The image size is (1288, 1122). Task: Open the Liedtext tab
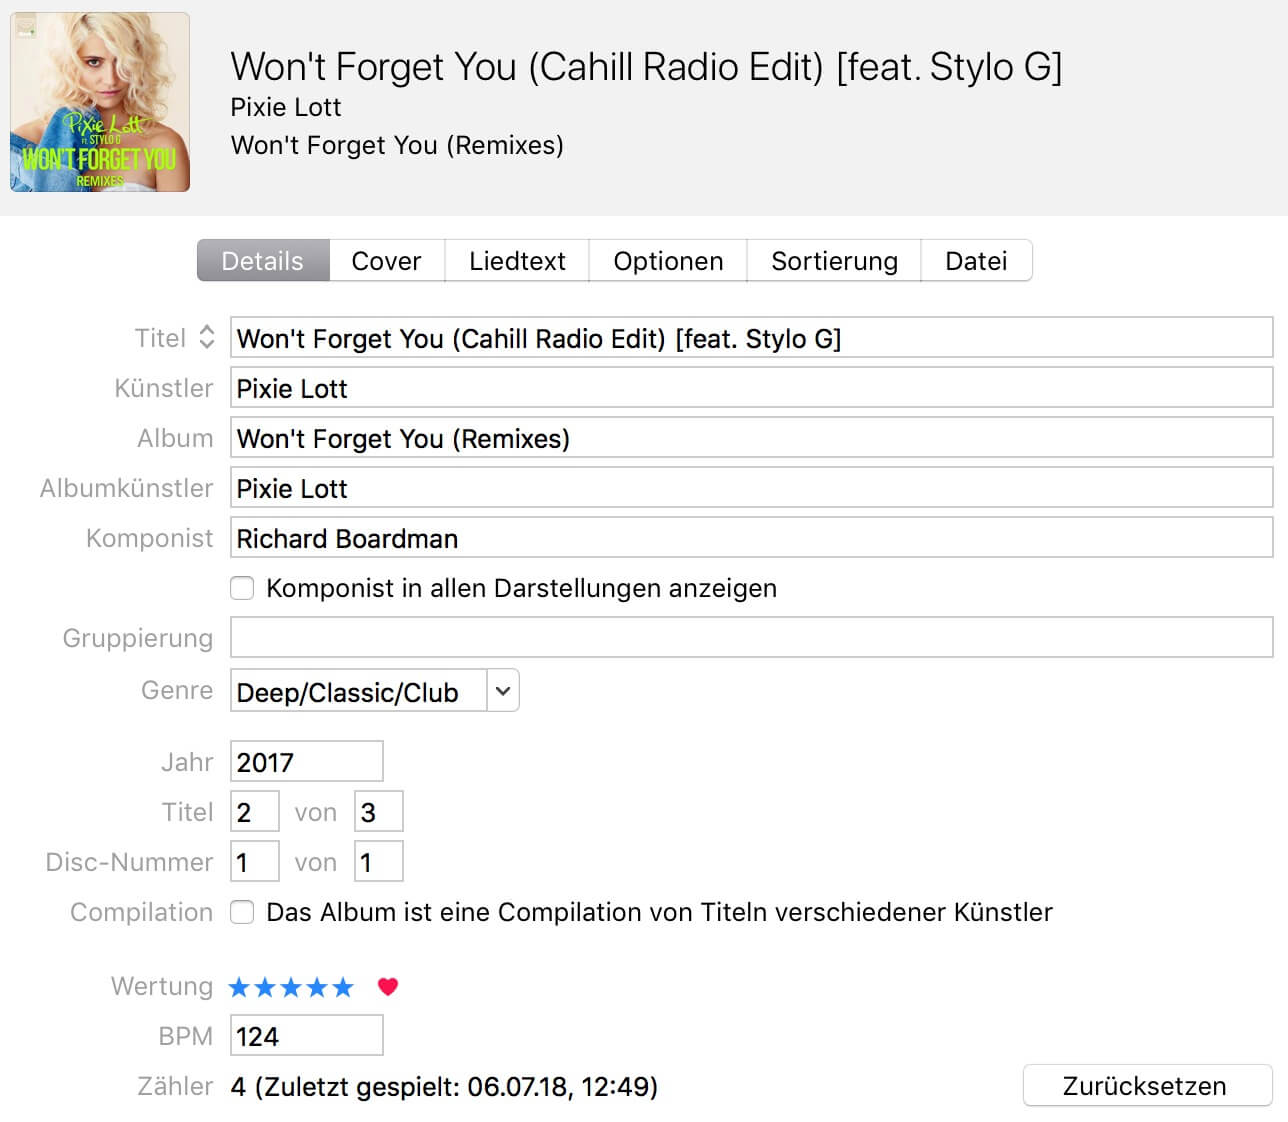(x=517, y=261)
